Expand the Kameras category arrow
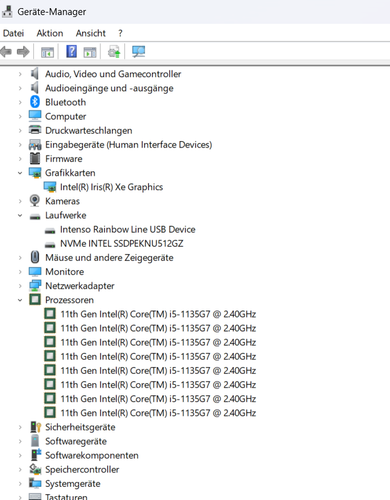This screenshot has height=500, width=390. [x=20, y=201]
